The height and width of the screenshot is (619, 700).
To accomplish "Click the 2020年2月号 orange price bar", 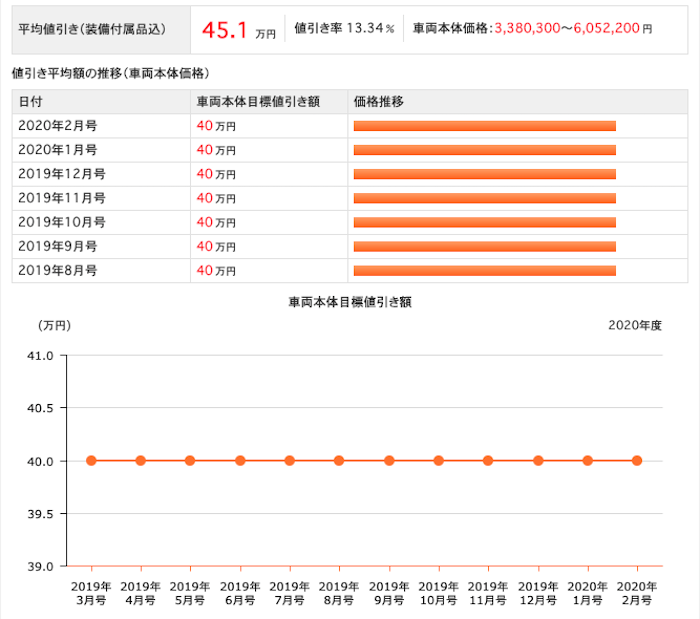I will pyautogui.click(x=485, y=126).
